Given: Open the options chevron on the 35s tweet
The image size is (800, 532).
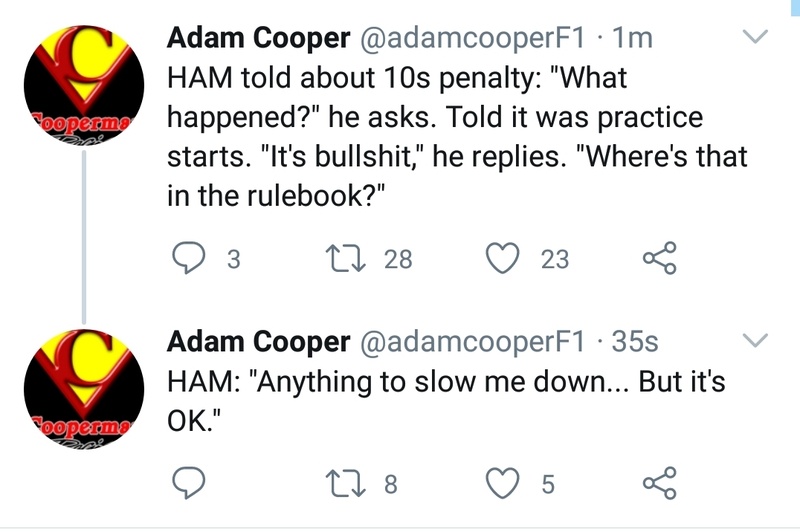Looking at the screenshot, I should [x=755, y=340].
